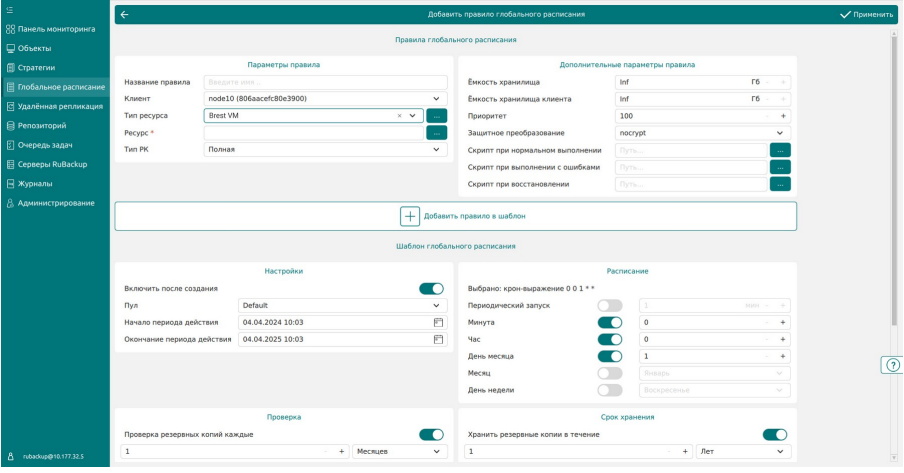
Task: Click the Название правила input field
Action: pos(325,82)
